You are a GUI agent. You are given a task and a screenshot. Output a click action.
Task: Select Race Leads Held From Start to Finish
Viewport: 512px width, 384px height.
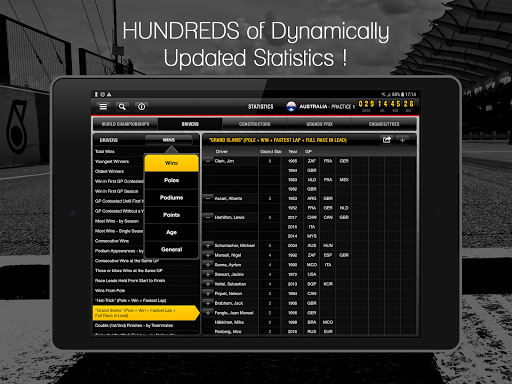point(146,281)
